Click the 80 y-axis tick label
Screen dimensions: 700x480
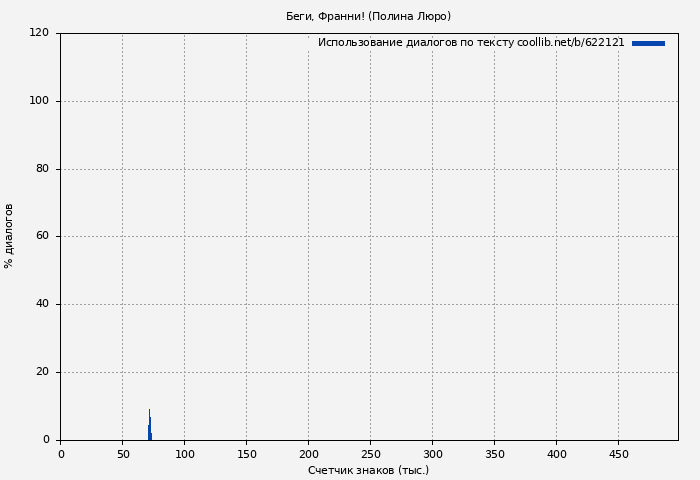[42, 169]
